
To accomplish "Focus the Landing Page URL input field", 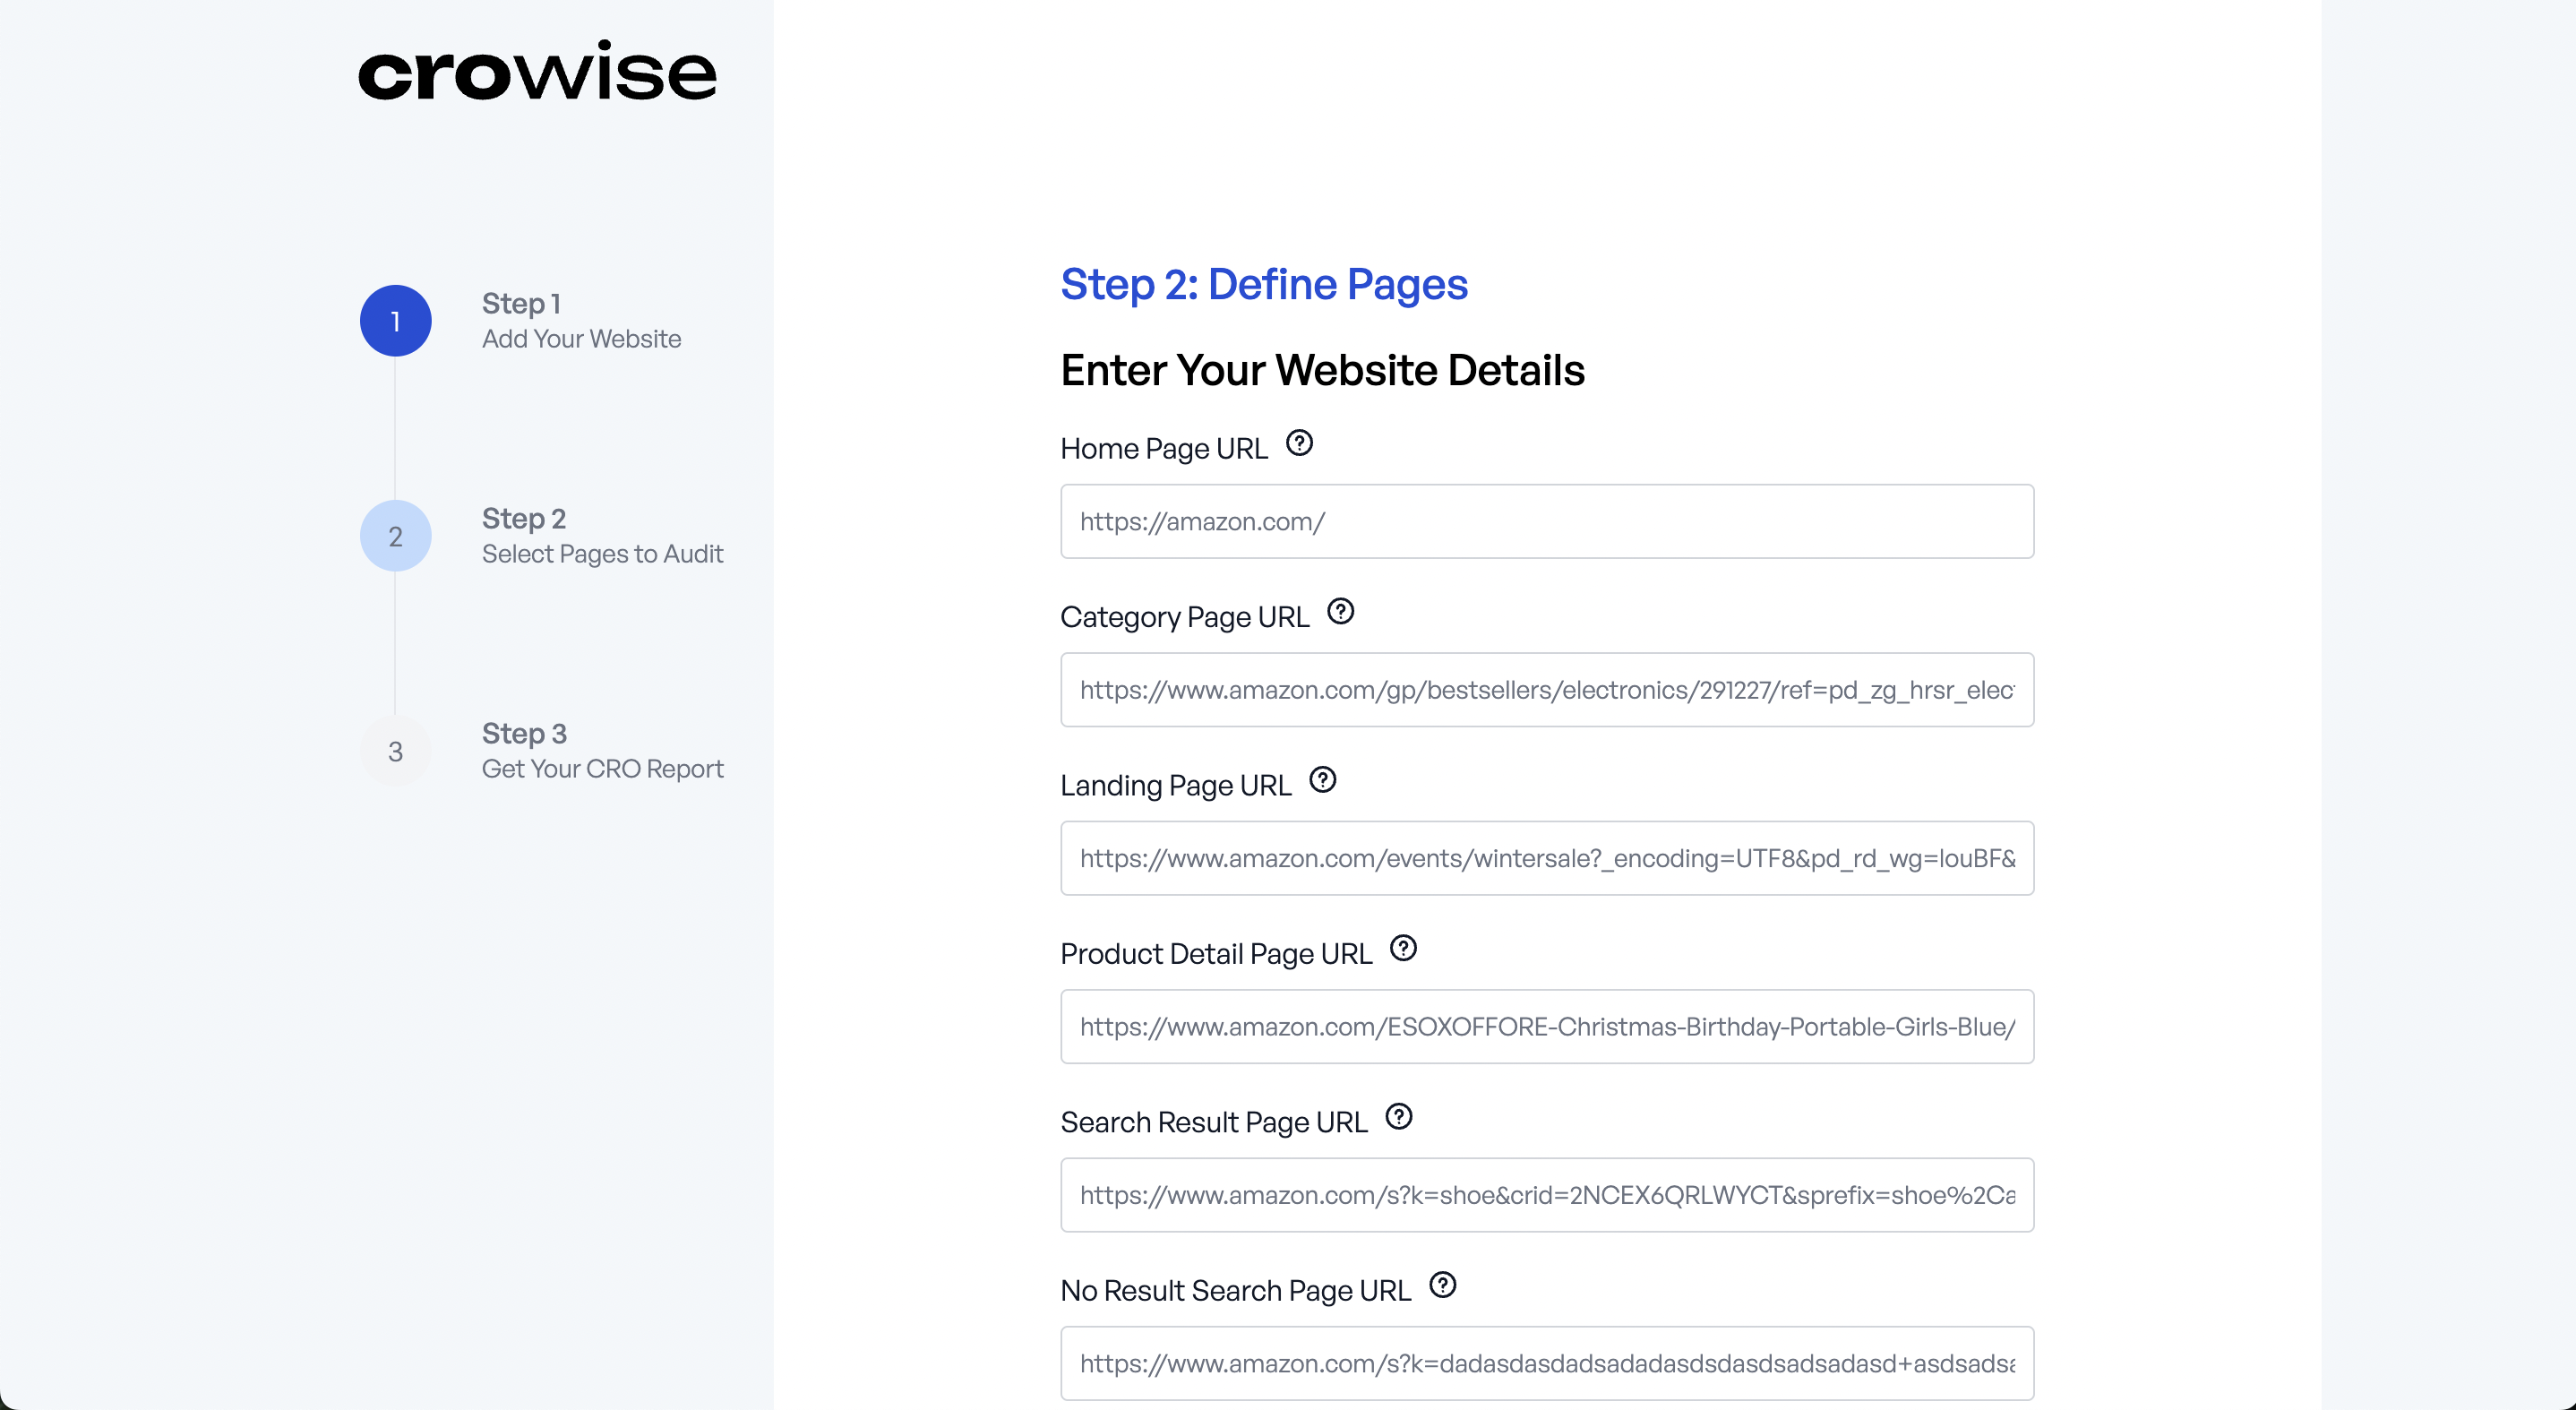I will [1546, 859].
